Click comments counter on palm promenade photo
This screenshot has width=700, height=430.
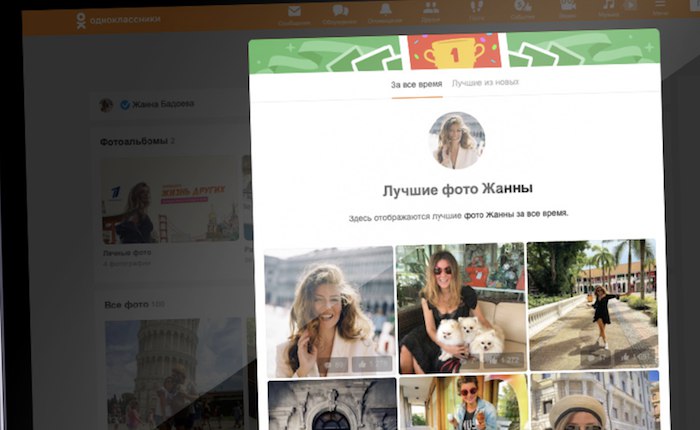596,358
